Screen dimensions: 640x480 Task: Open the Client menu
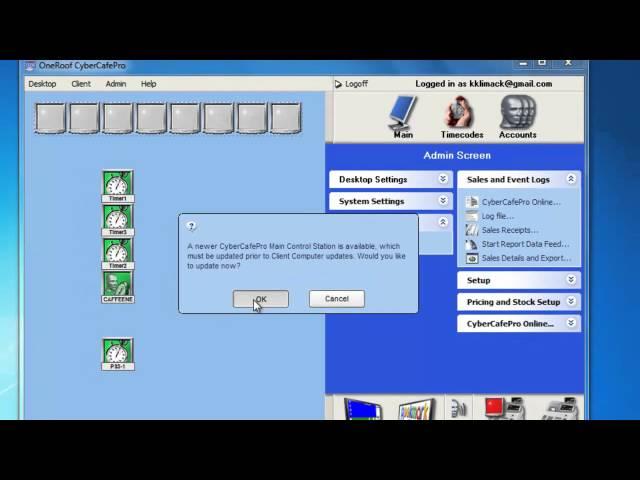click(81, 84)
